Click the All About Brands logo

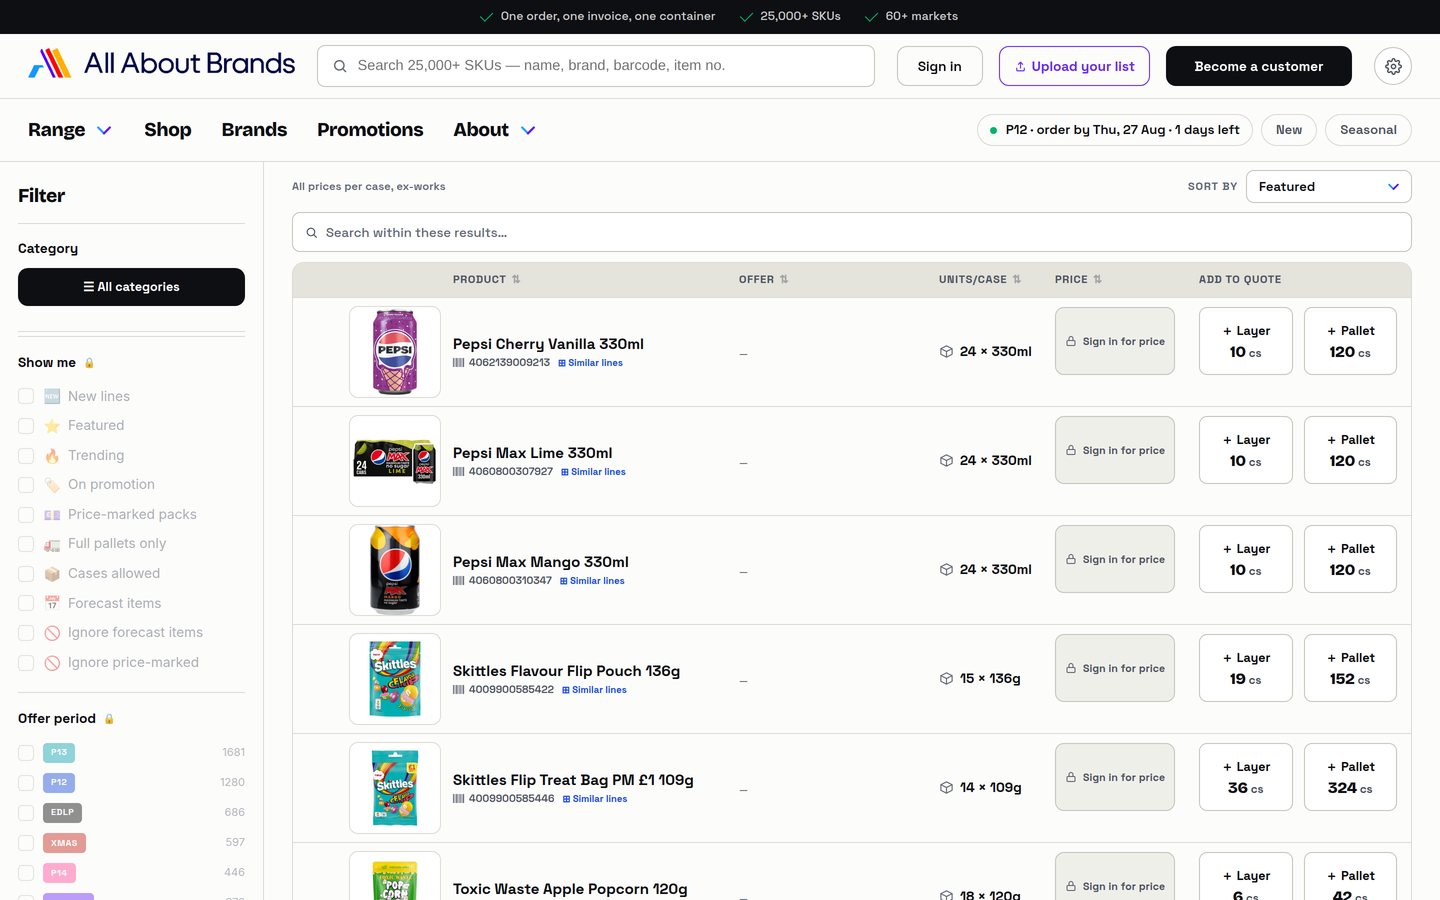tap(161, 64)
